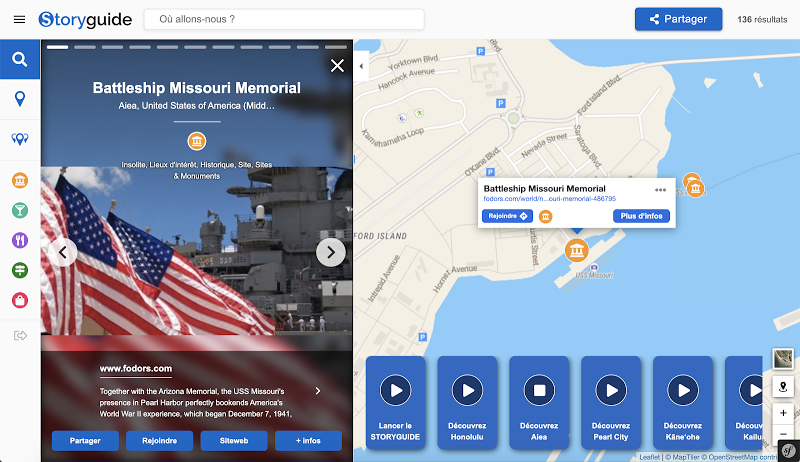Click the '136 résultats' count

(762, 19)
